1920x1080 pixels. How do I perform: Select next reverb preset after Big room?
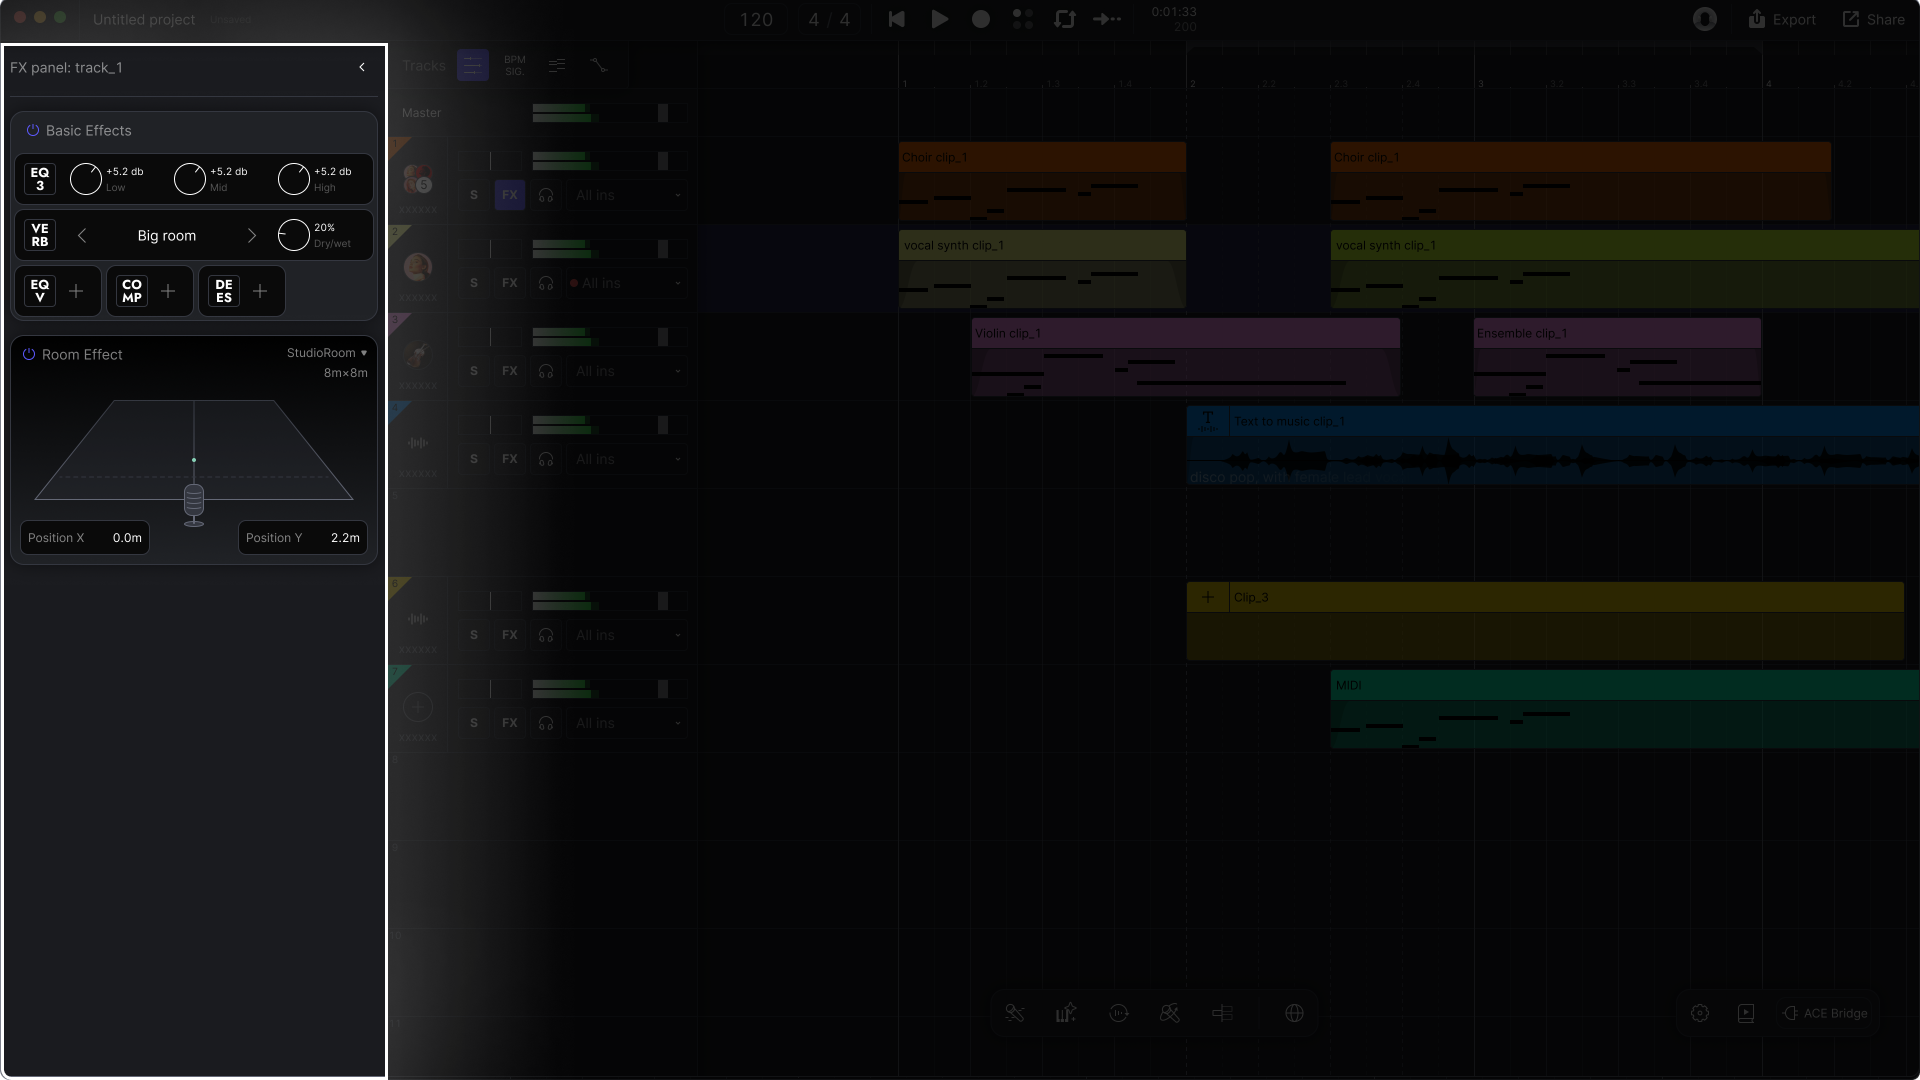[x=252, y=236]
